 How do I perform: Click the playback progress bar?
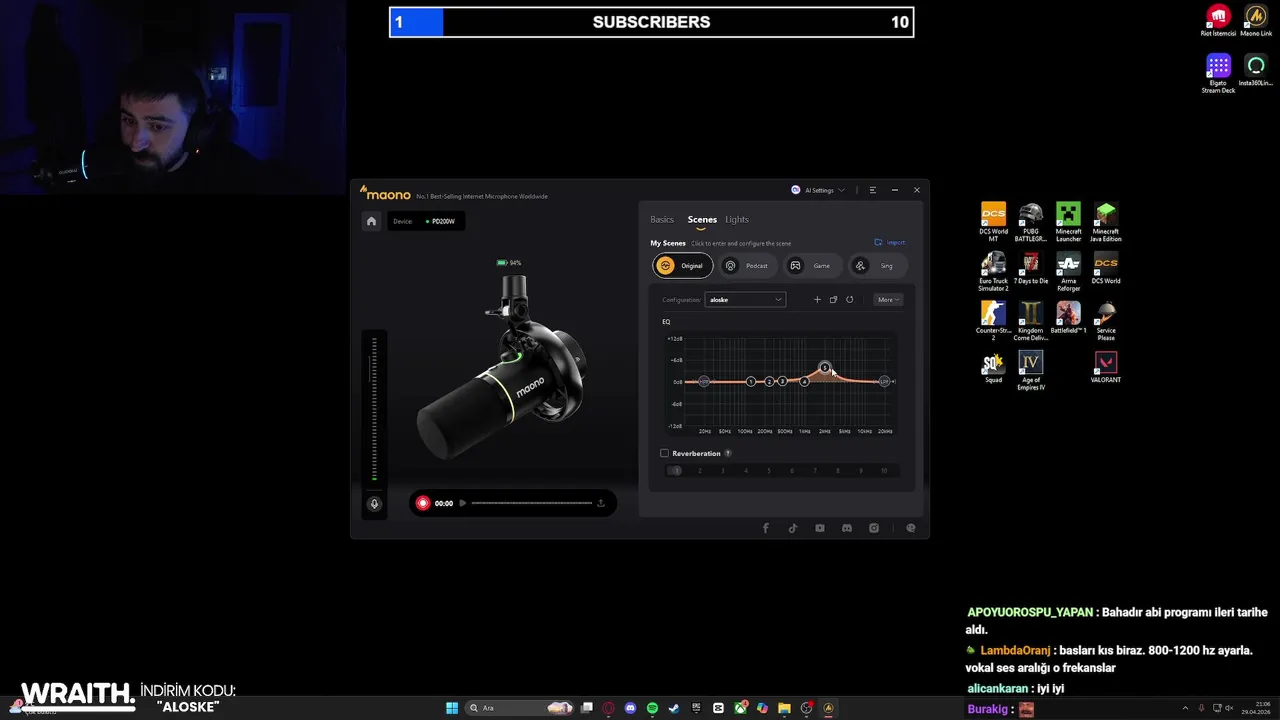[531, 503]
